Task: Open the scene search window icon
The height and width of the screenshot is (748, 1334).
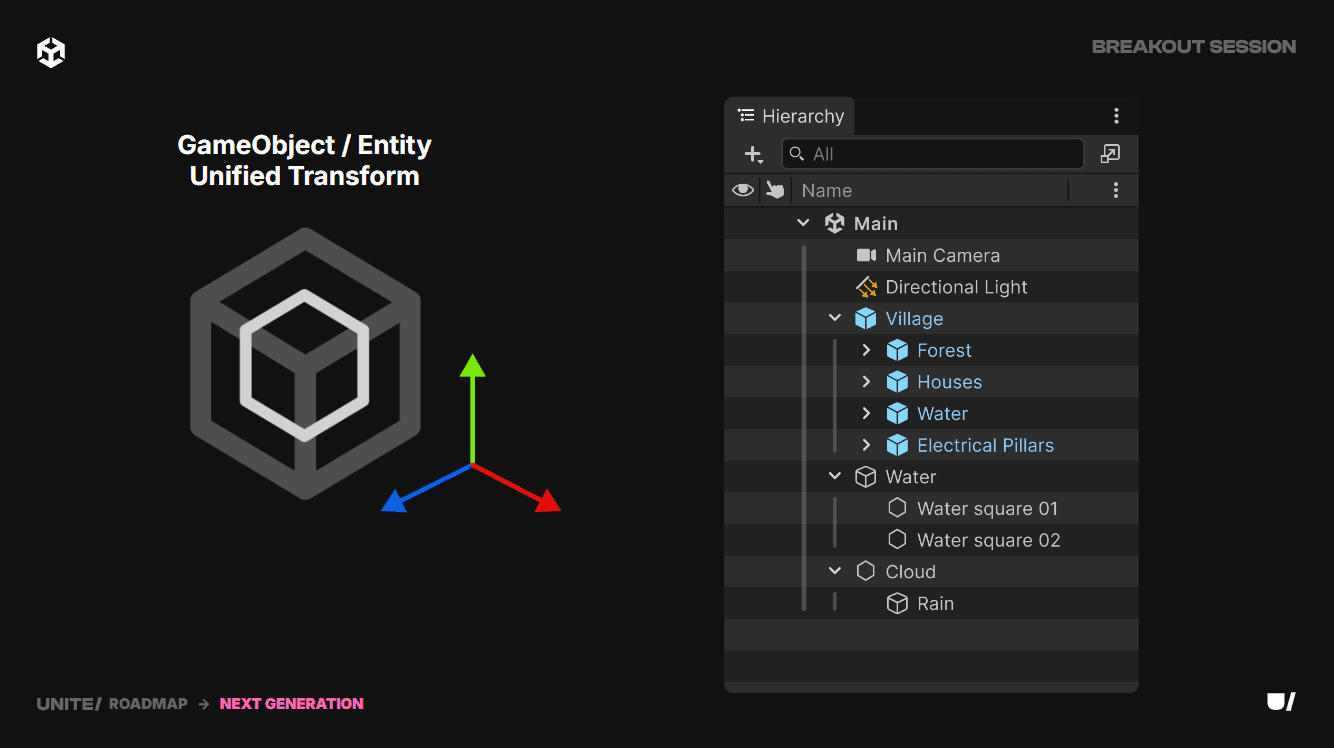Action: pos(1110,154)
